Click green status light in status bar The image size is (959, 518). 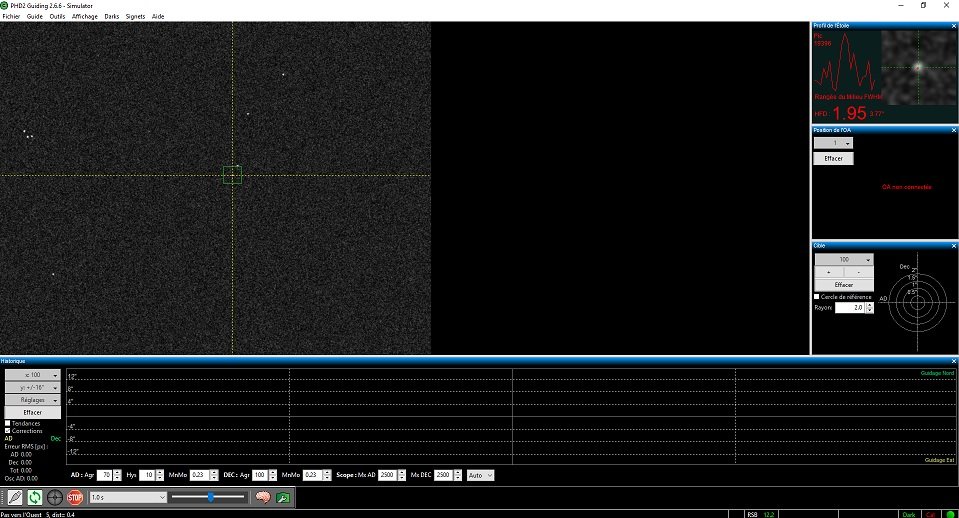[x=950, y=514]
